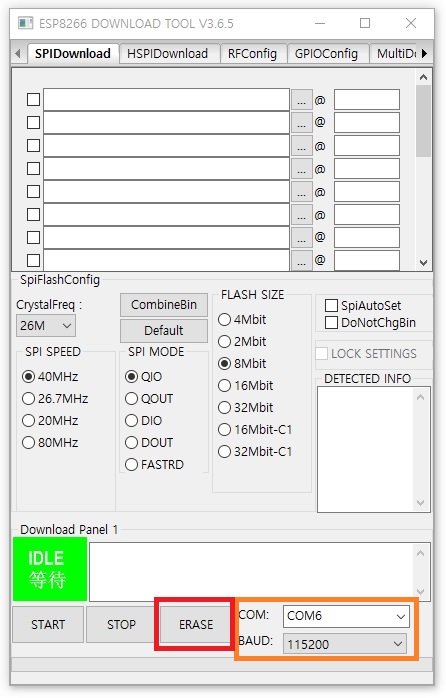Click the ESP8266 app icon in title bar
446x698 pixels.
[x=25, y=23]
